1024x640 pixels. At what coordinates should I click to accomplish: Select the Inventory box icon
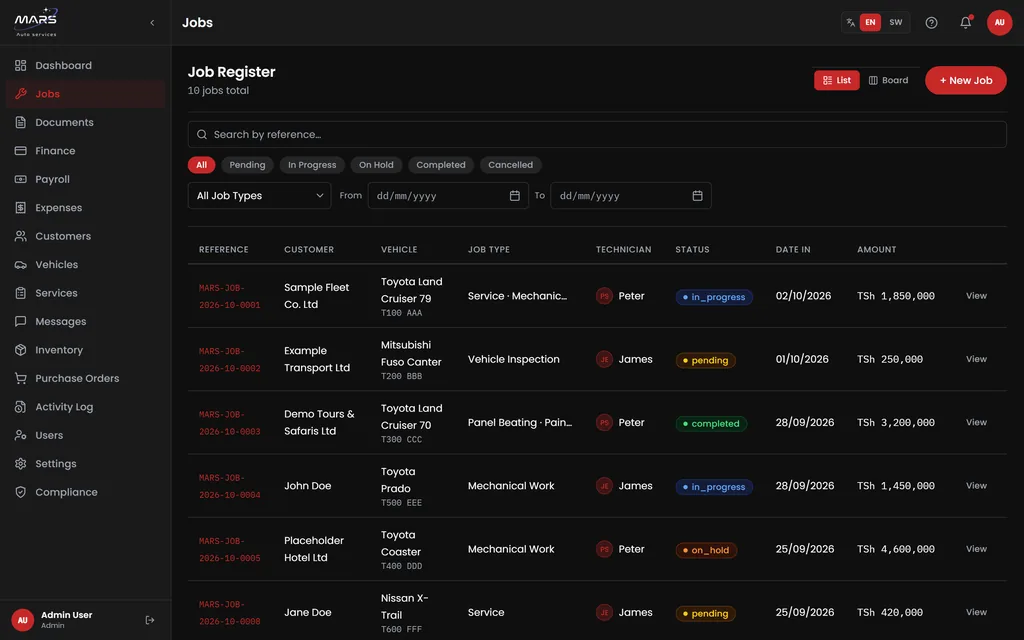(21, 350)
